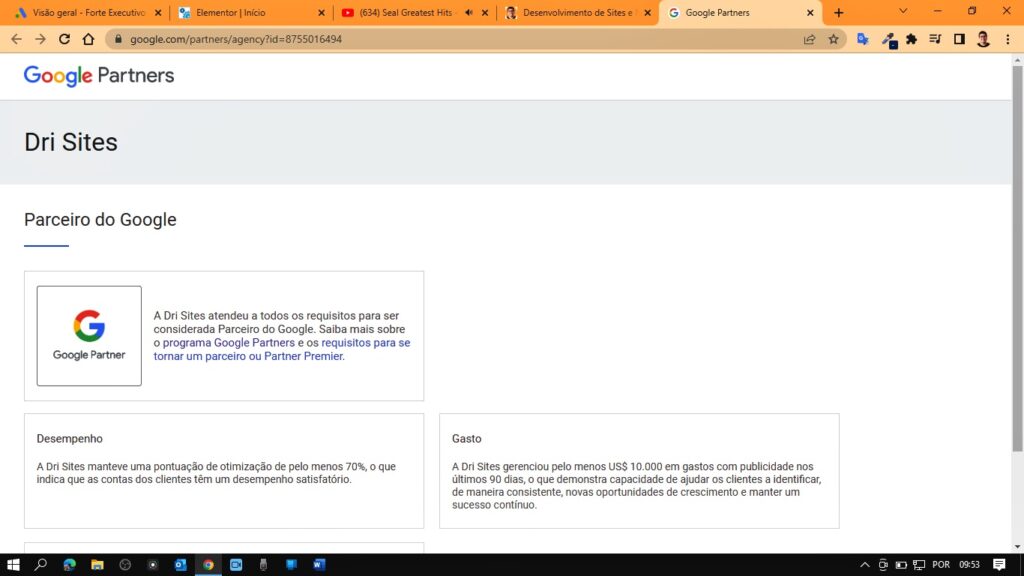The height and width of the screenshot is (576, 1024).
Task: Bookmark this page with the star icon
Action: (833, 39)
